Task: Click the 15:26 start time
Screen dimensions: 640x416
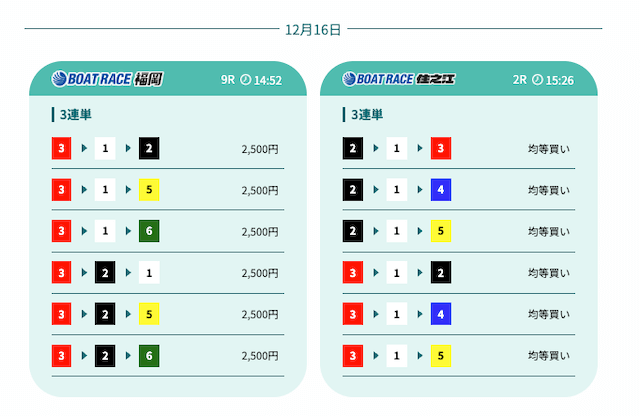Action: (x=559, y=80)
